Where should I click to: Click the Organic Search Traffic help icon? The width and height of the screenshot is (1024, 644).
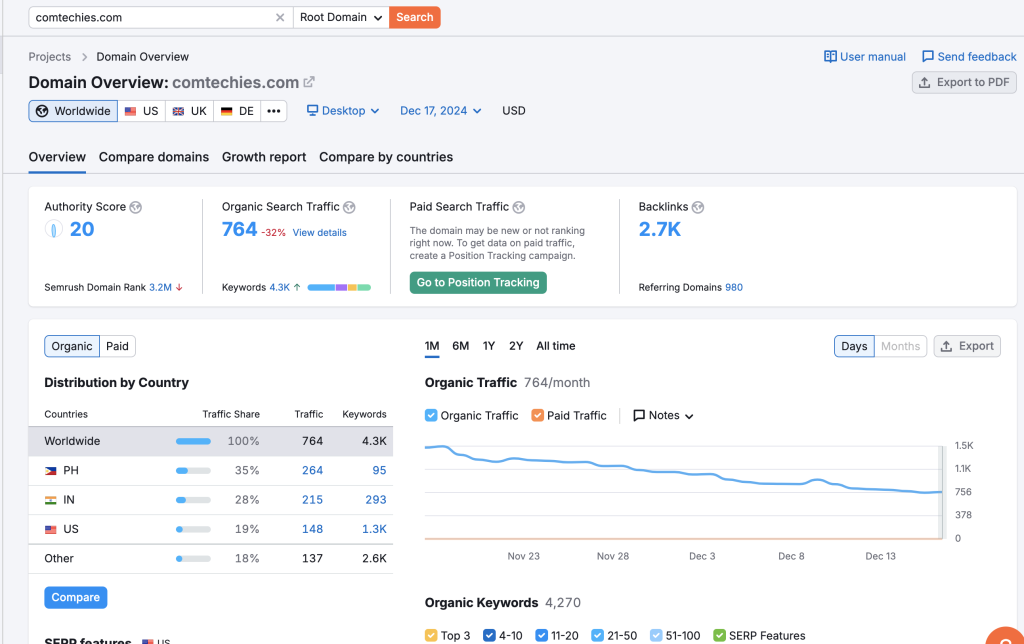(349, 207)
